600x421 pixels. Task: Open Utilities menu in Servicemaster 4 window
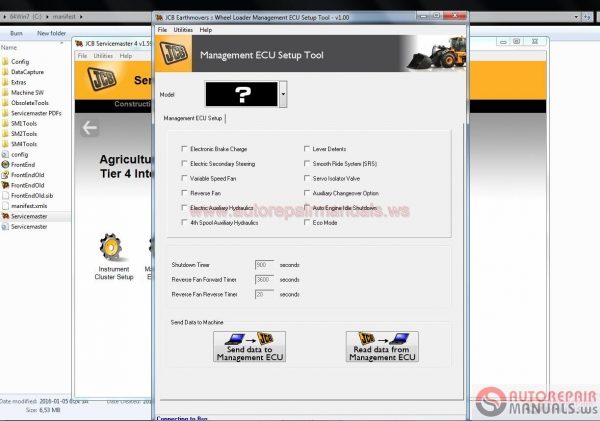click(103, 56)
